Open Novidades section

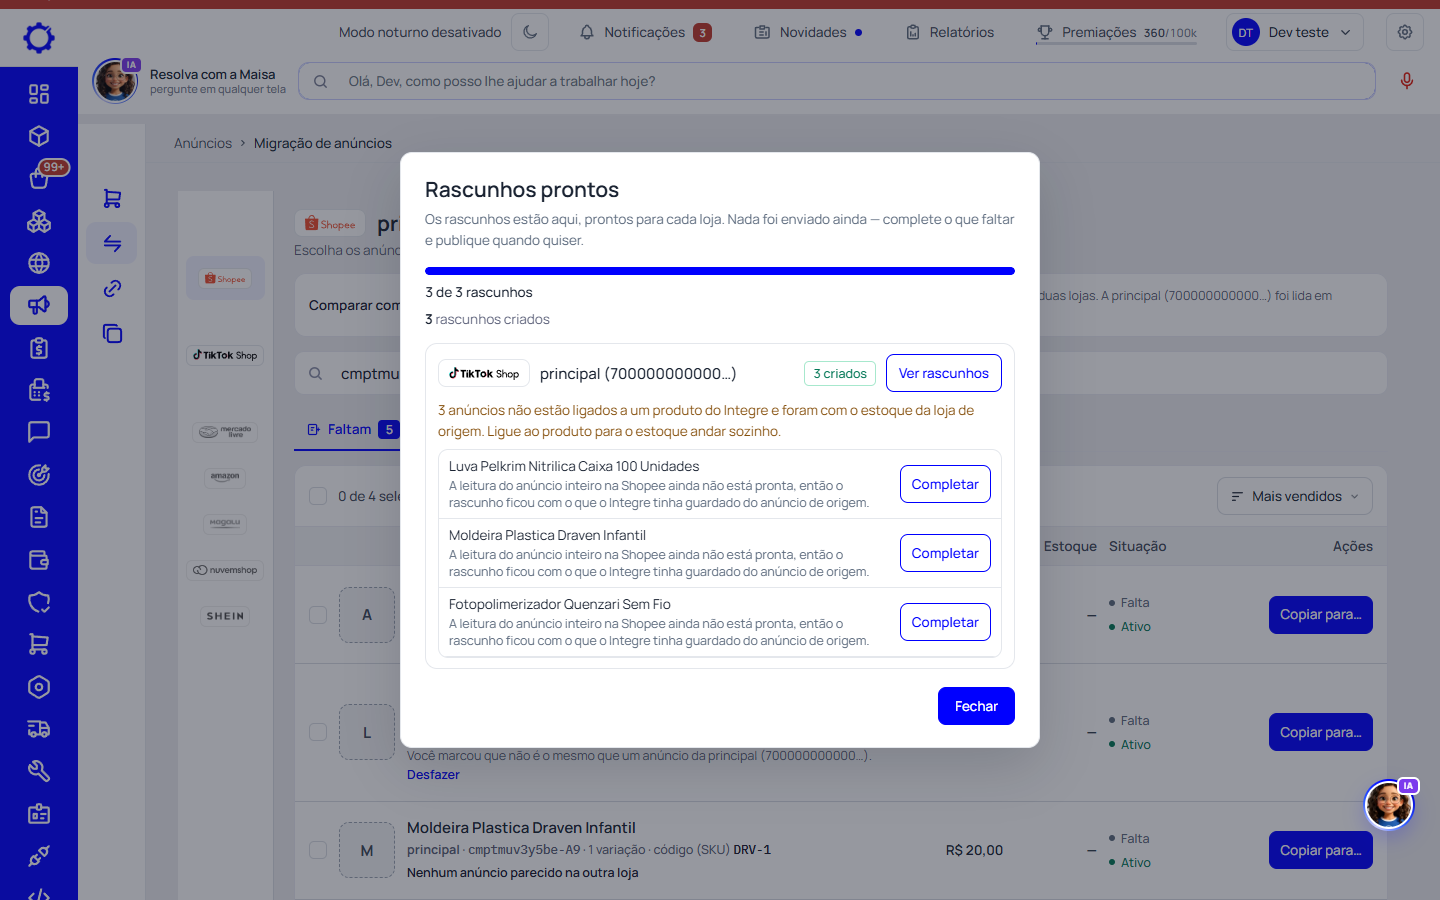(808, 32)
